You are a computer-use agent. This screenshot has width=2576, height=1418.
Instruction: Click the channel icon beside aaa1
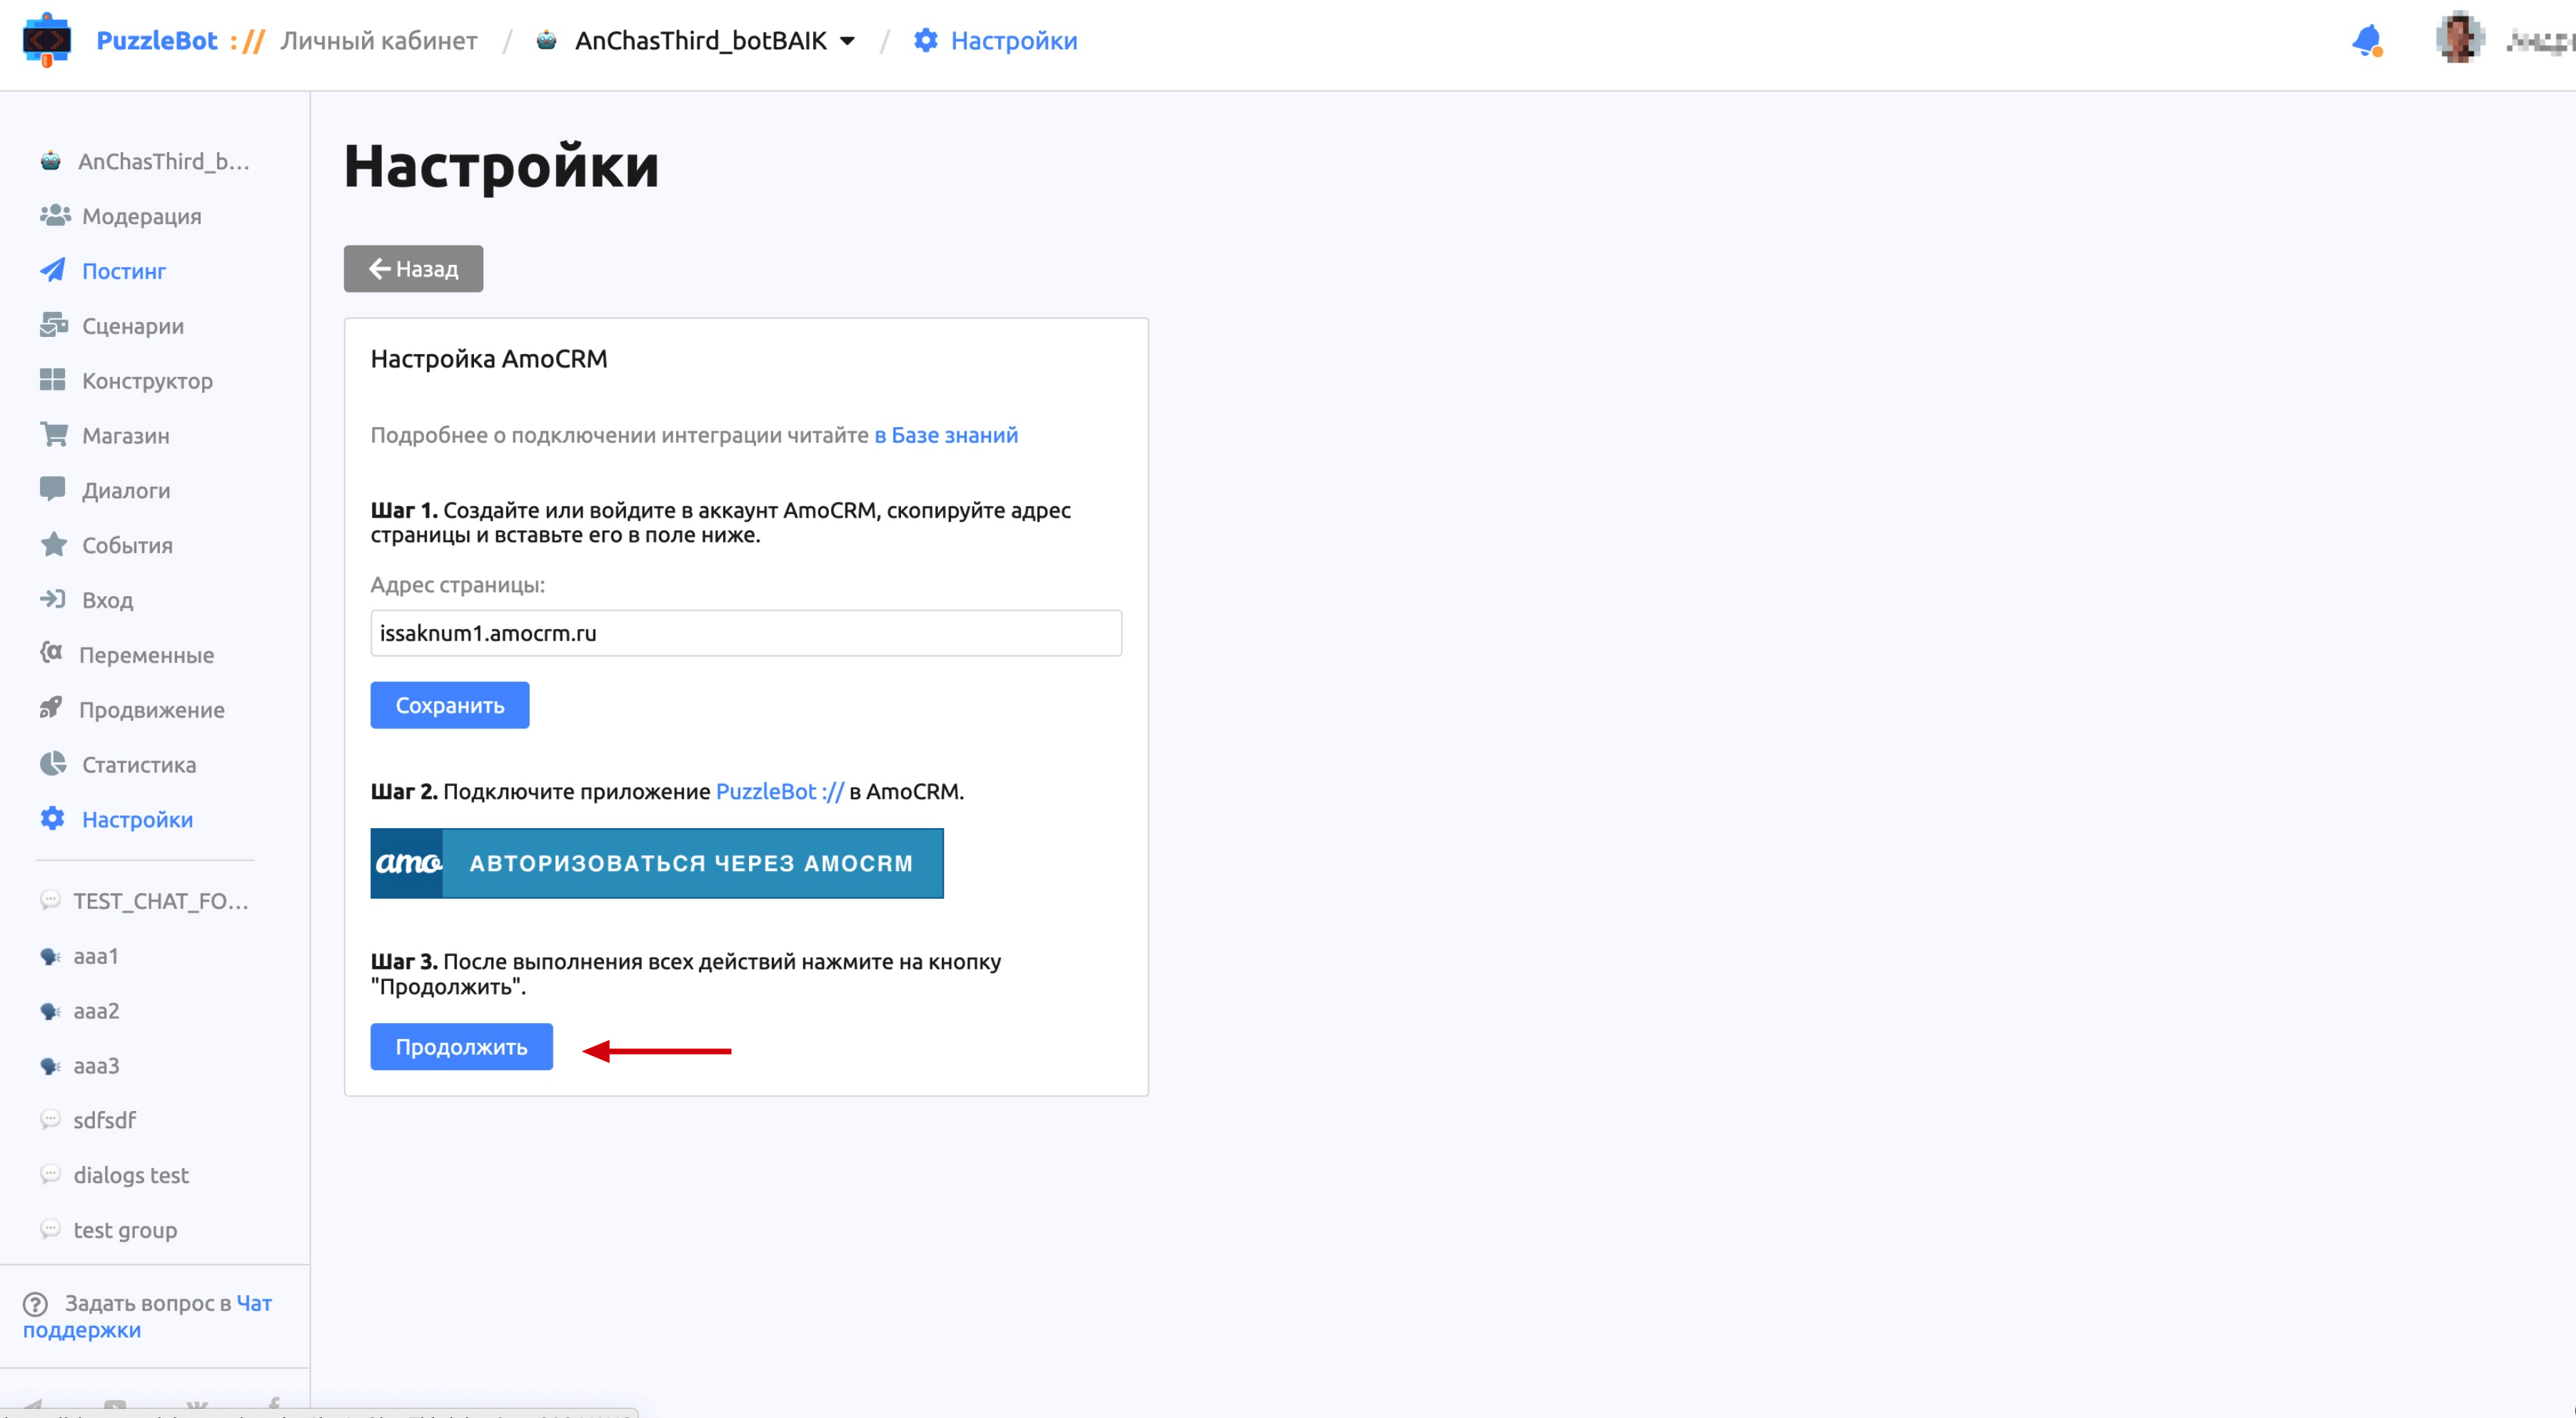point(50,956)
